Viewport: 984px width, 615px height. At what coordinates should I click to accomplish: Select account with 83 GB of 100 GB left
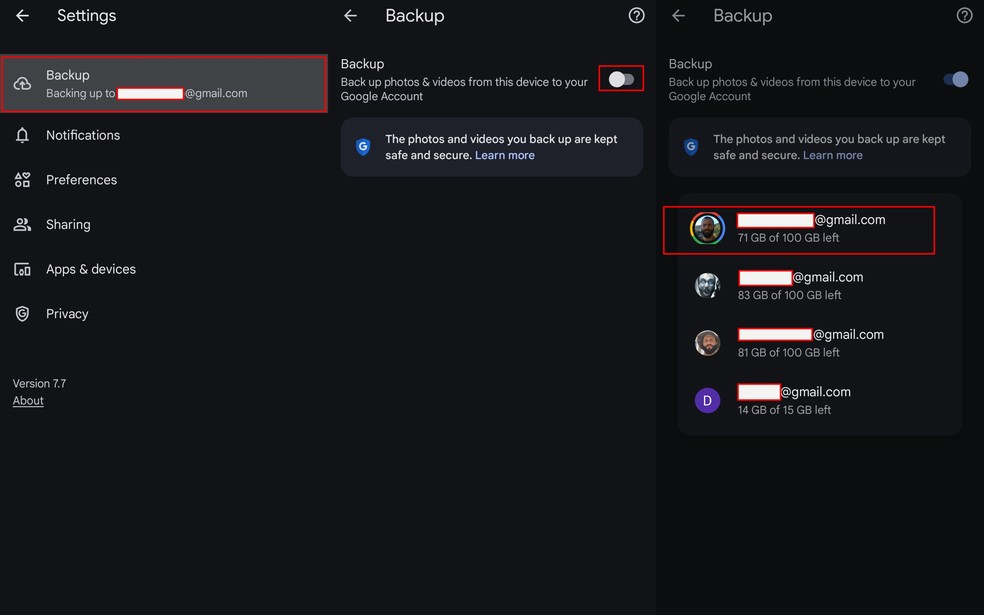point(799,286)
